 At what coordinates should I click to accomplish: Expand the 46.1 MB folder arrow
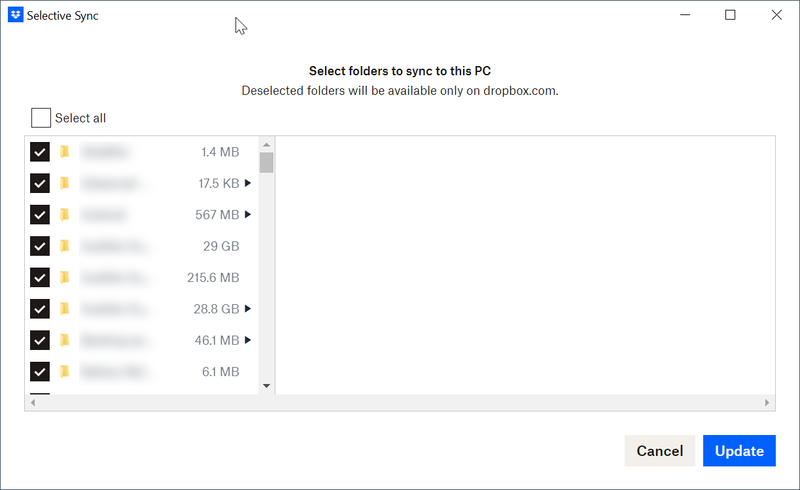tap(248, 340)
